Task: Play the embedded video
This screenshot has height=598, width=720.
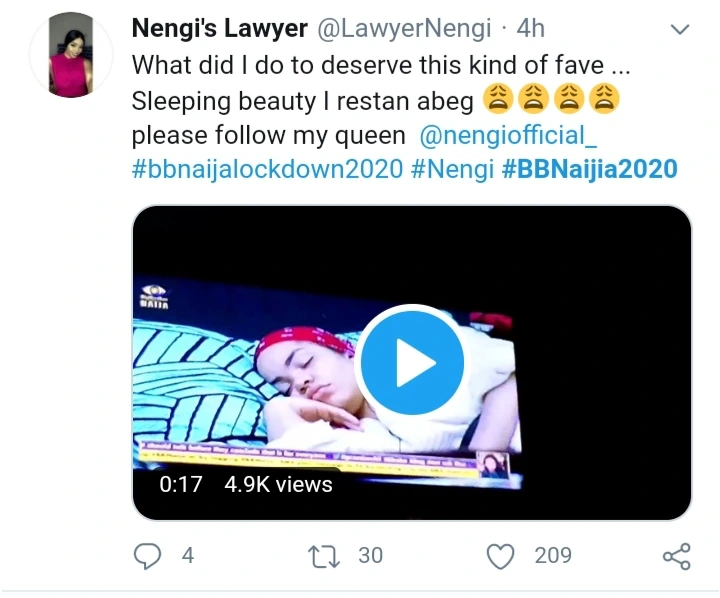Action: pyautogui.click(x=411, y=363)
